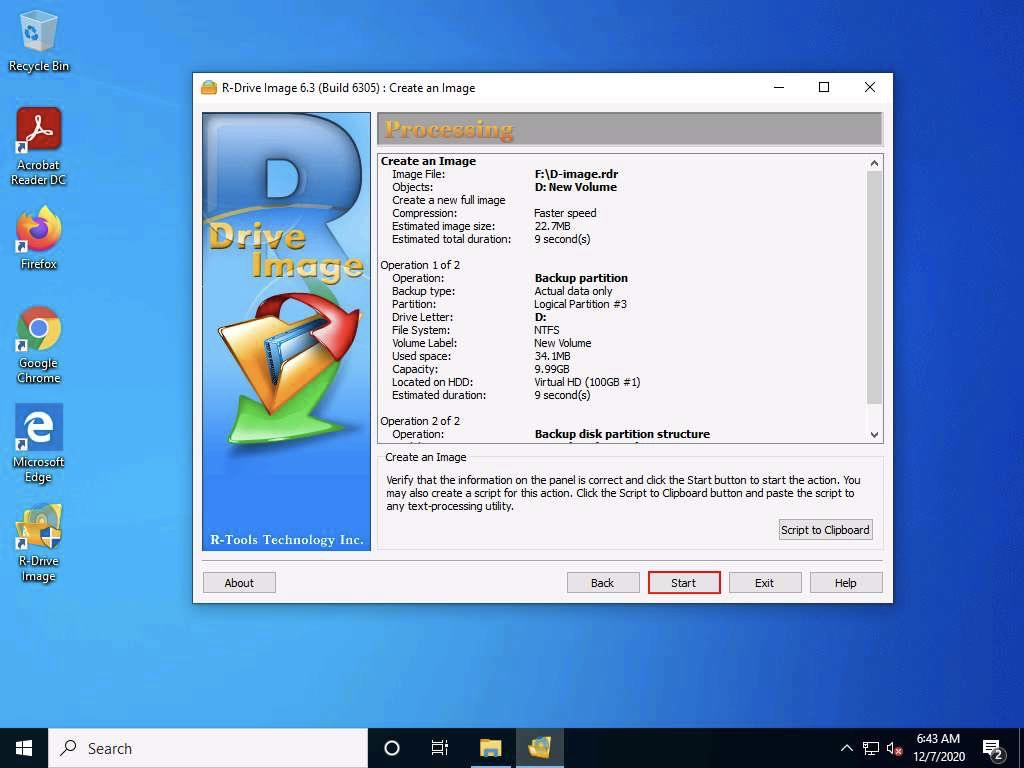Click the used space value 34.1MB

(552, 356)
